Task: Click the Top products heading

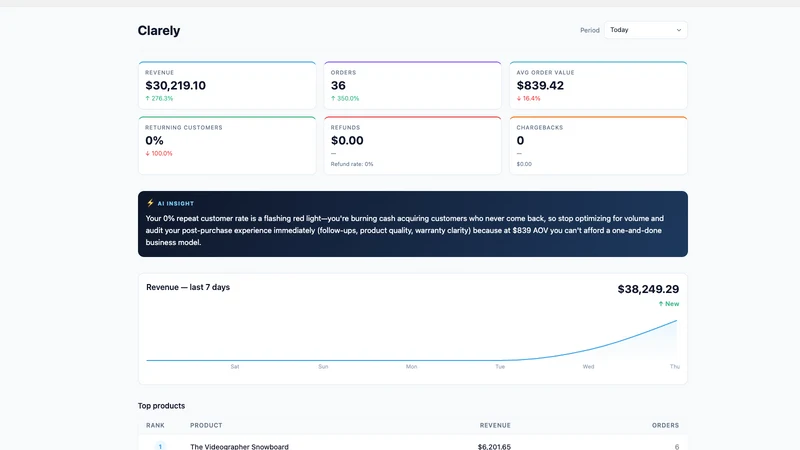Action: 161,406
